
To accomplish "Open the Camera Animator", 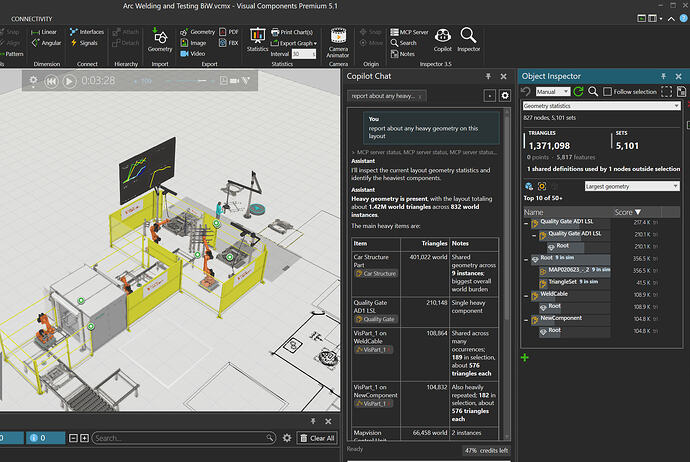I will (x=338, y=43).
